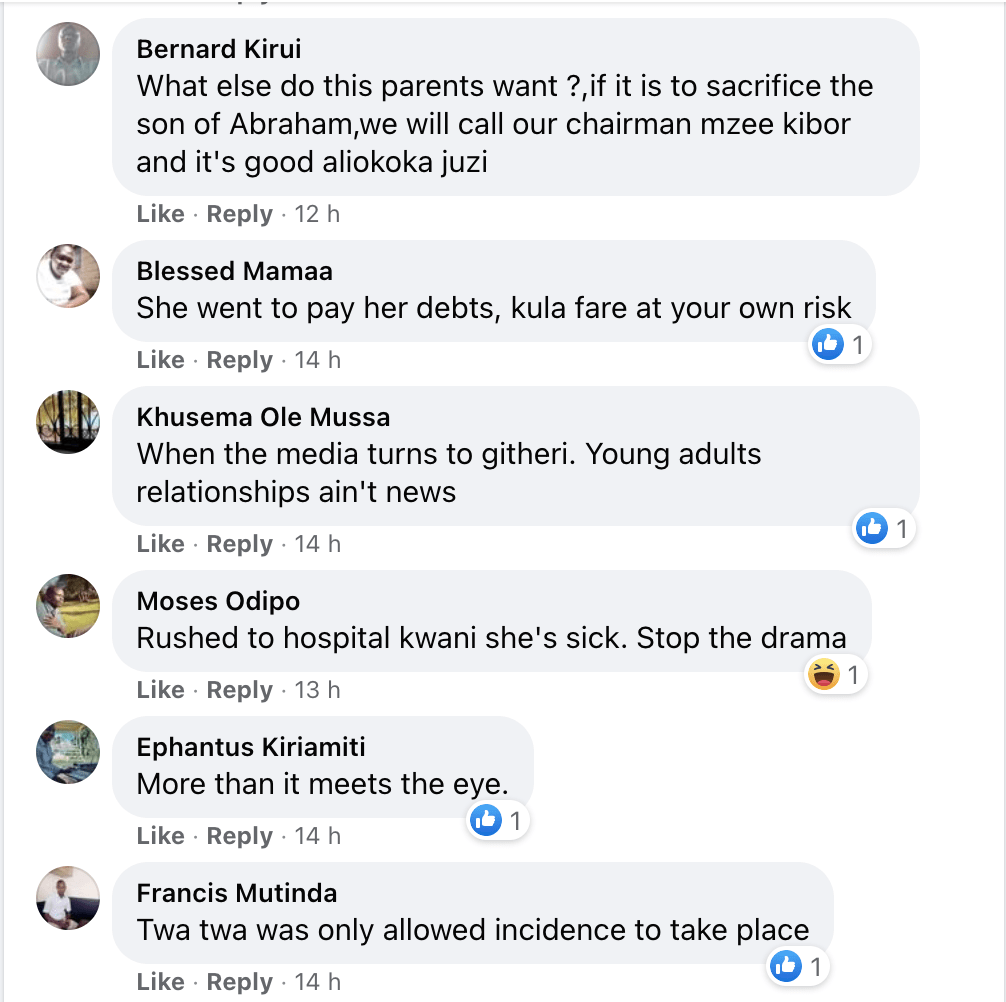The image size is (1006, 1002).
Task: Open the laughing reaction on Moses Odipo's comment
Action: [x=822, y=675]
